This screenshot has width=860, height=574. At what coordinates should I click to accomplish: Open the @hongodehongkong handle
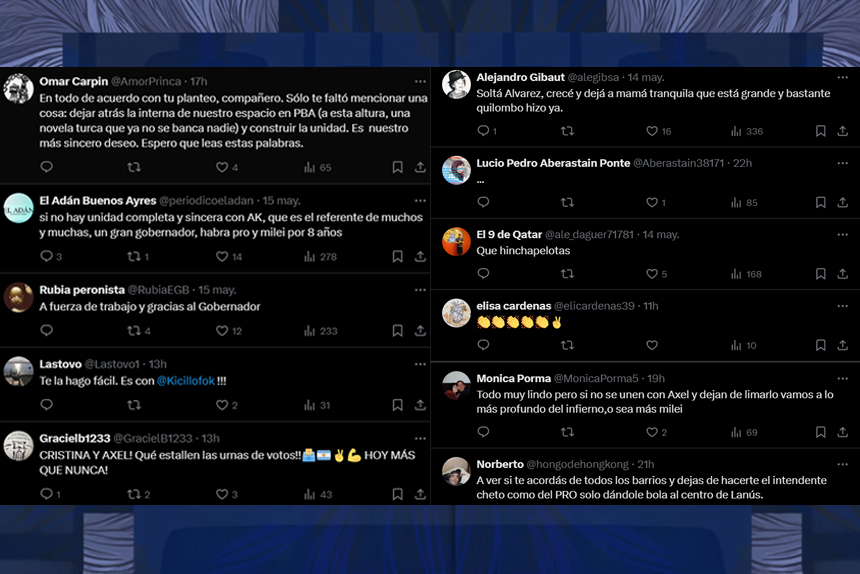(578, 464)
